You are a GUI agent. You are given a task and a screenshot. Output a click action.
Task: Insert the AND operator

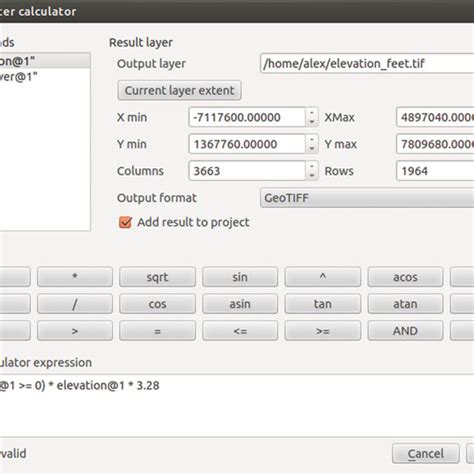(x=405, y=331)
